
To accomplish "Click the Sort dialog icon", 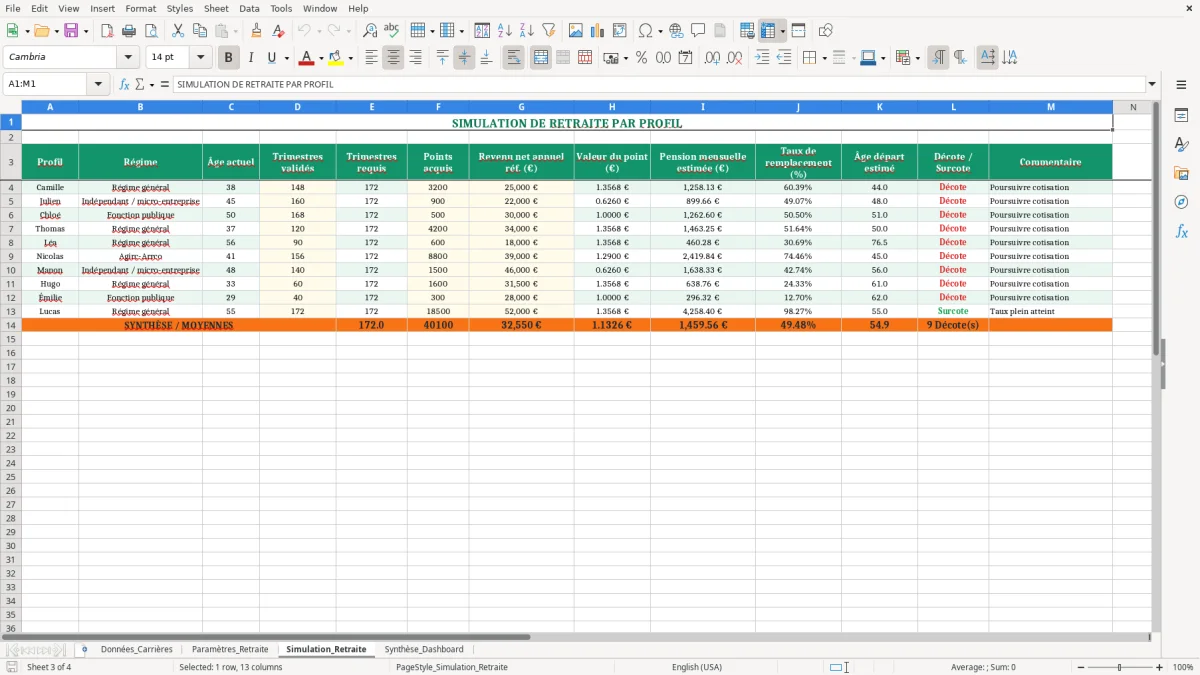I will (482, 31).
